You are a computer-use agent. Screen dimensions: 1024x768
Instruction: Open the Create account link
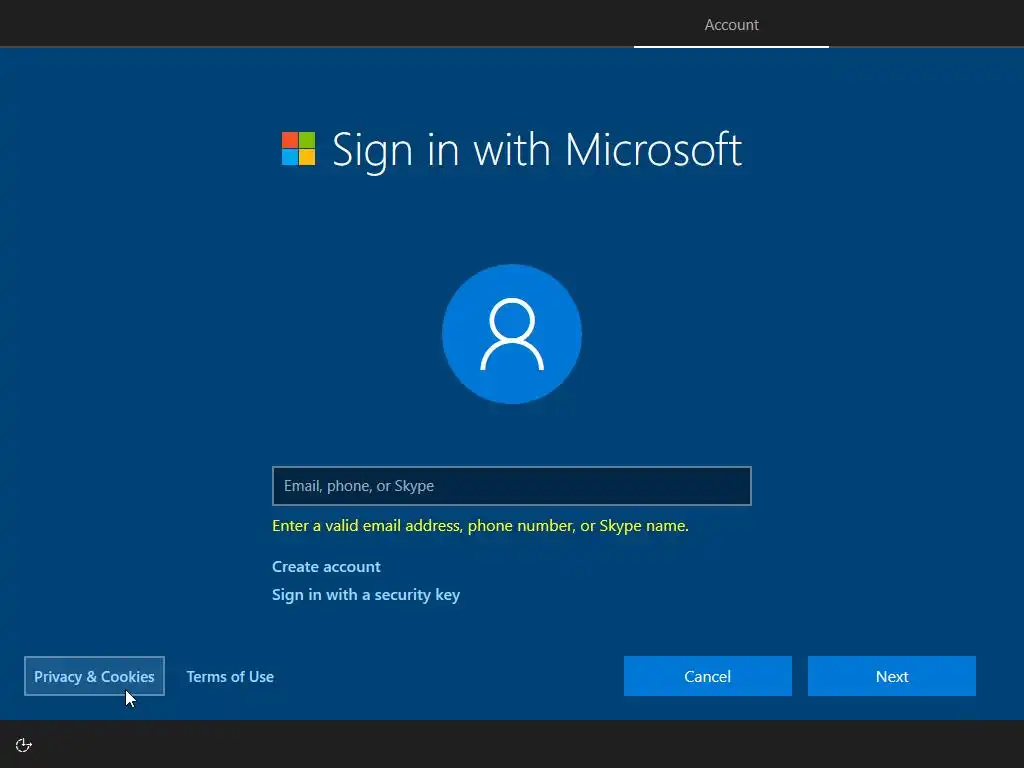click(x=326, y=566)
